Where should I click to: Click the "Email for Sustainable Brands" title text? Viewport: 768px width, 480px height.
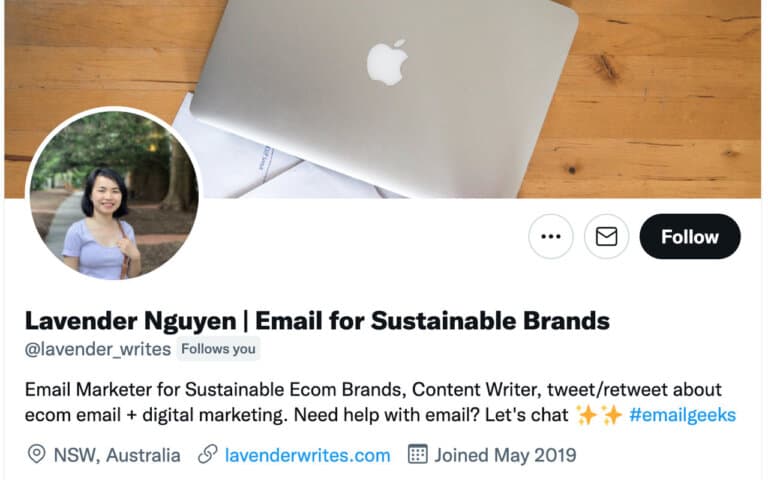432,321
